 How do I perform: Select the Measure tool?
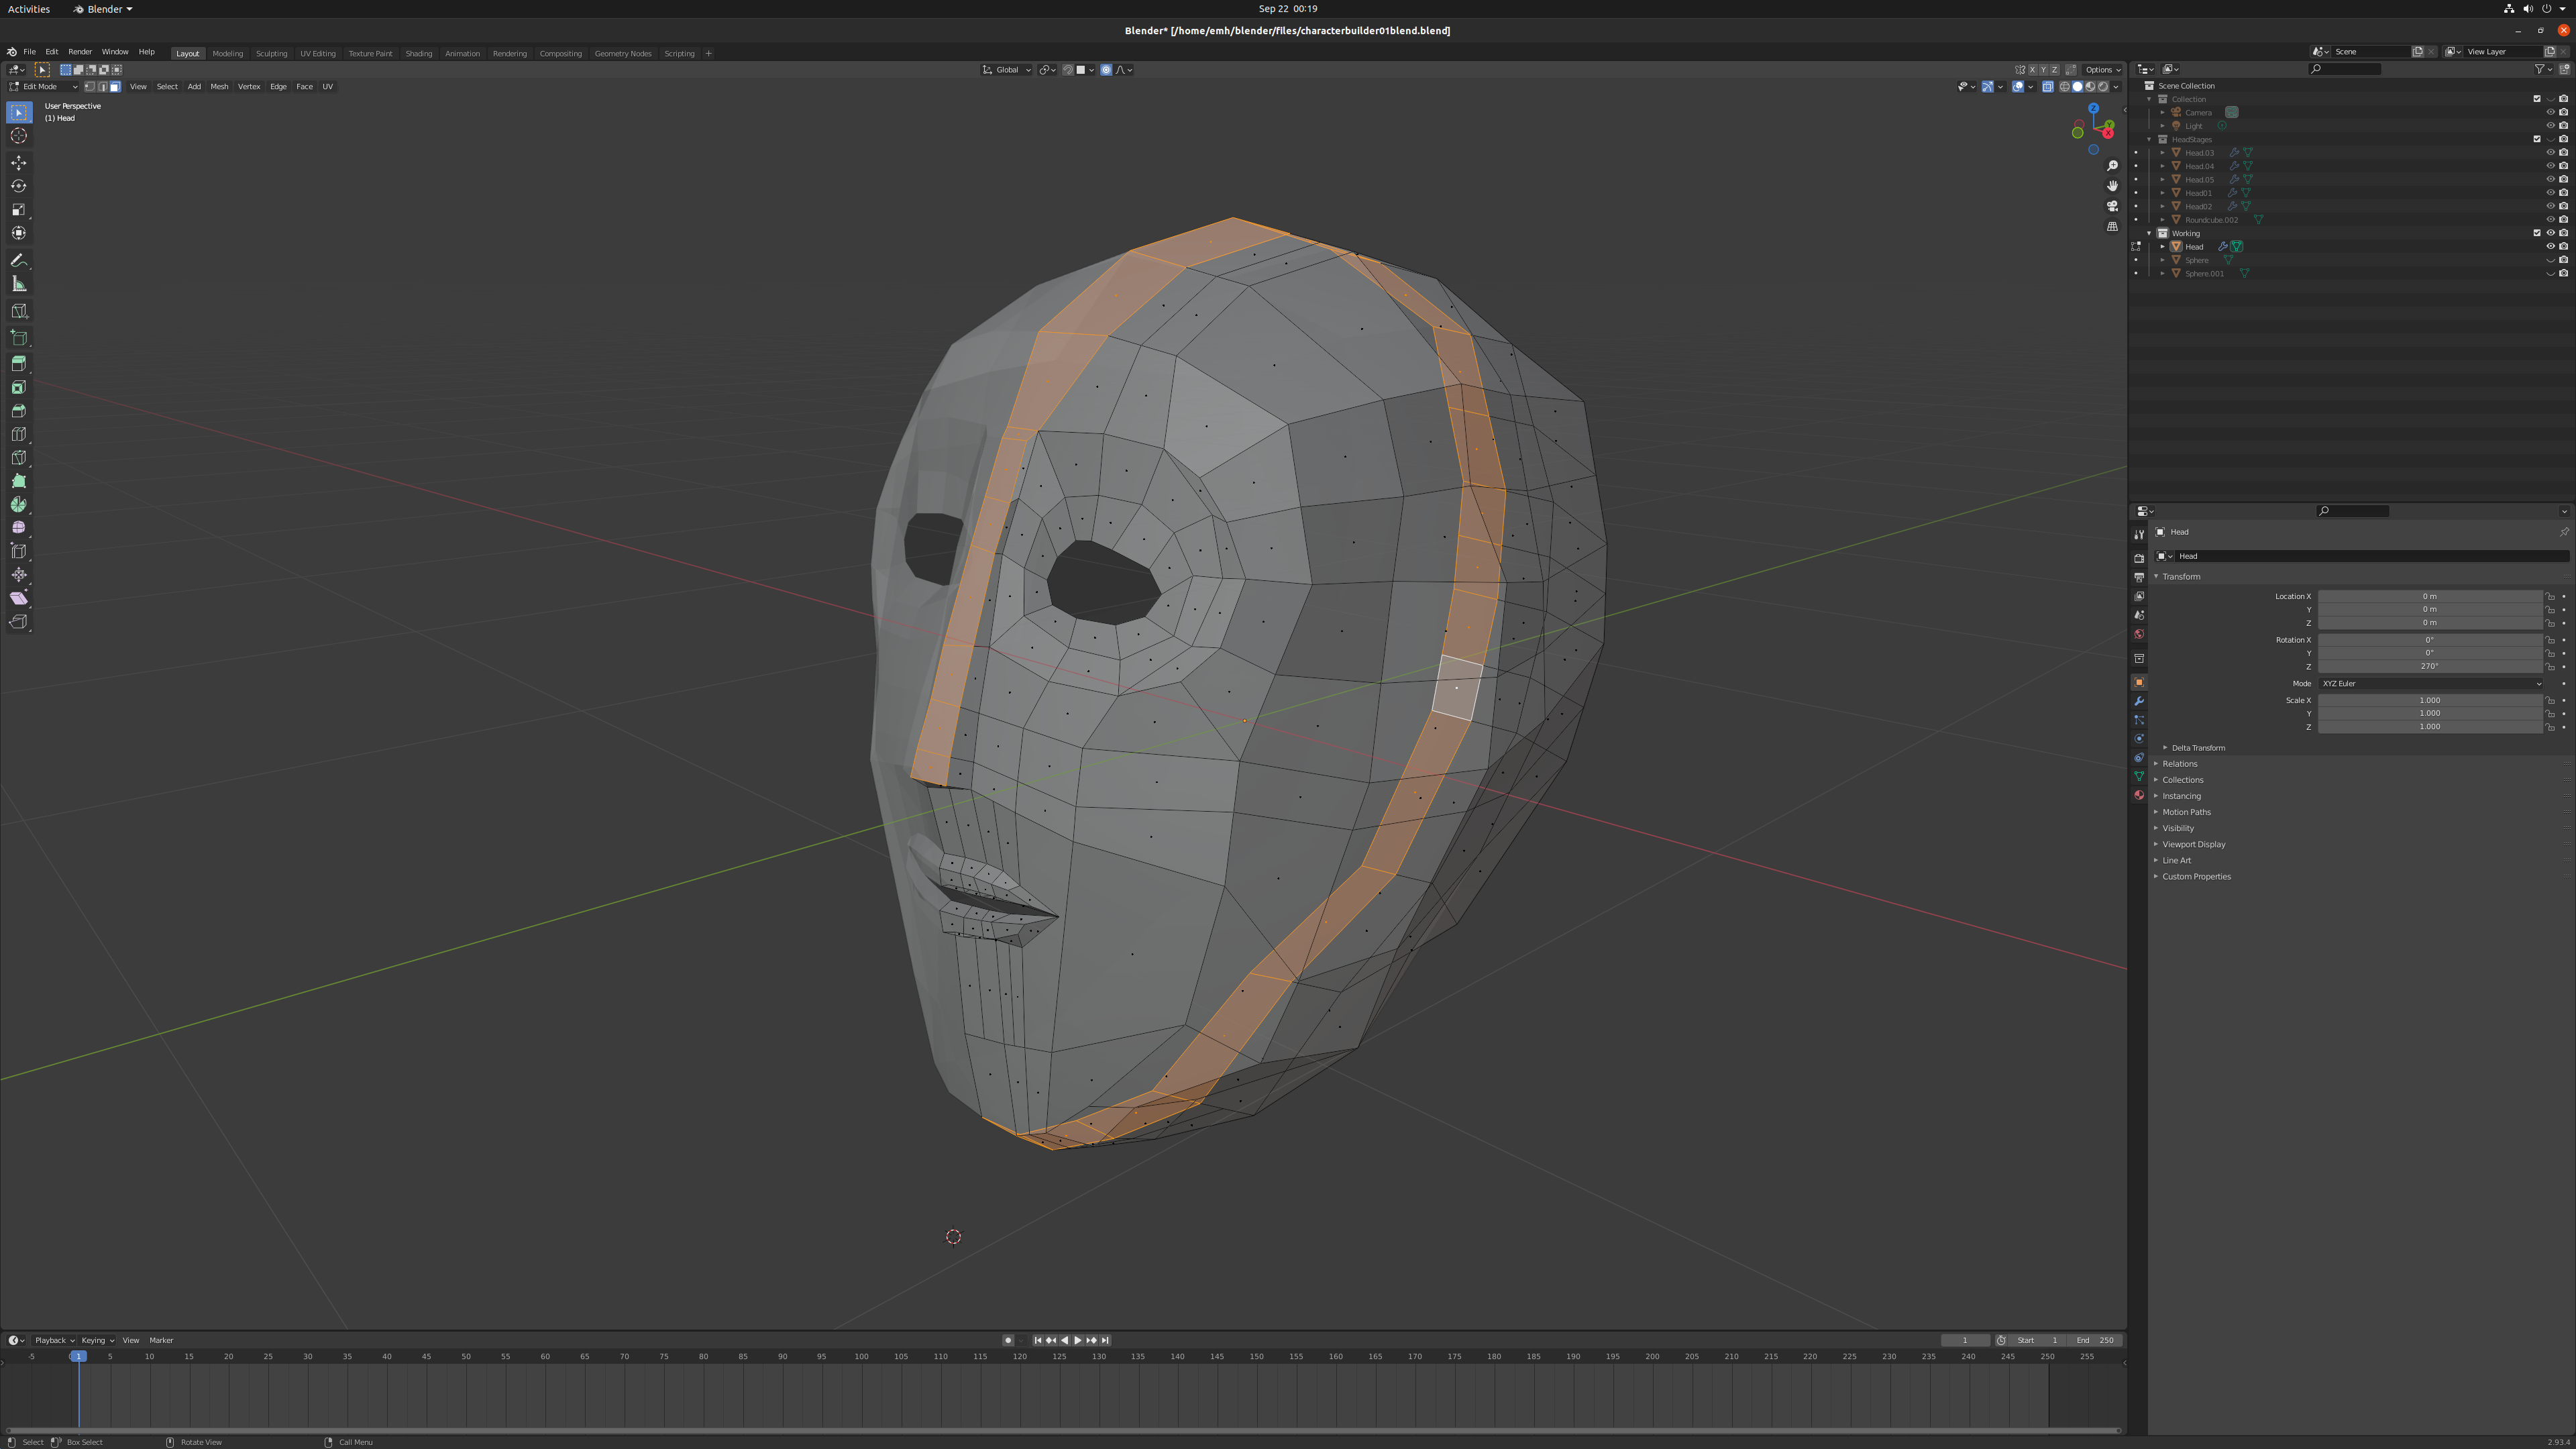19,285
